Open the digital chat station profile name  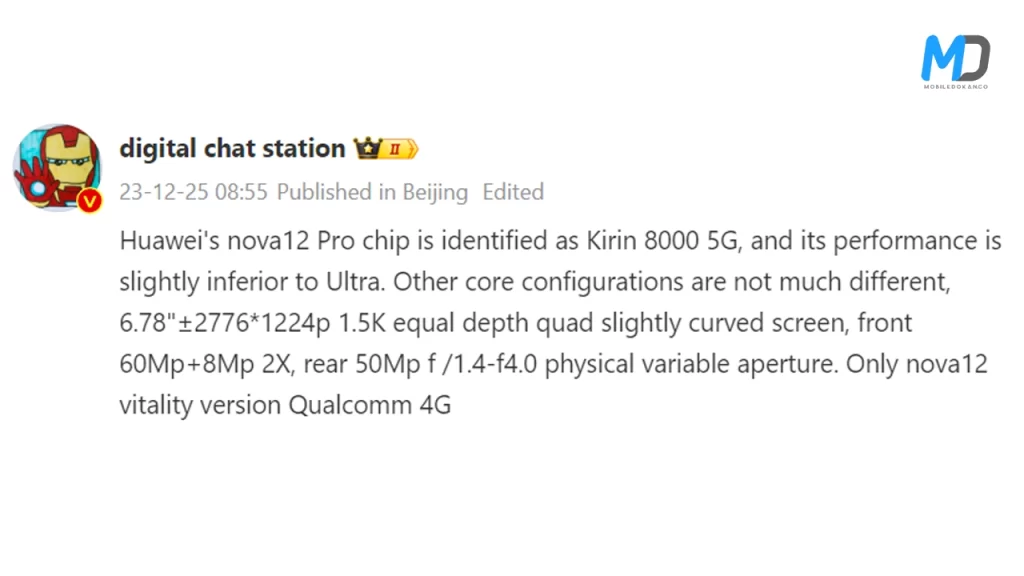(232, 148)
